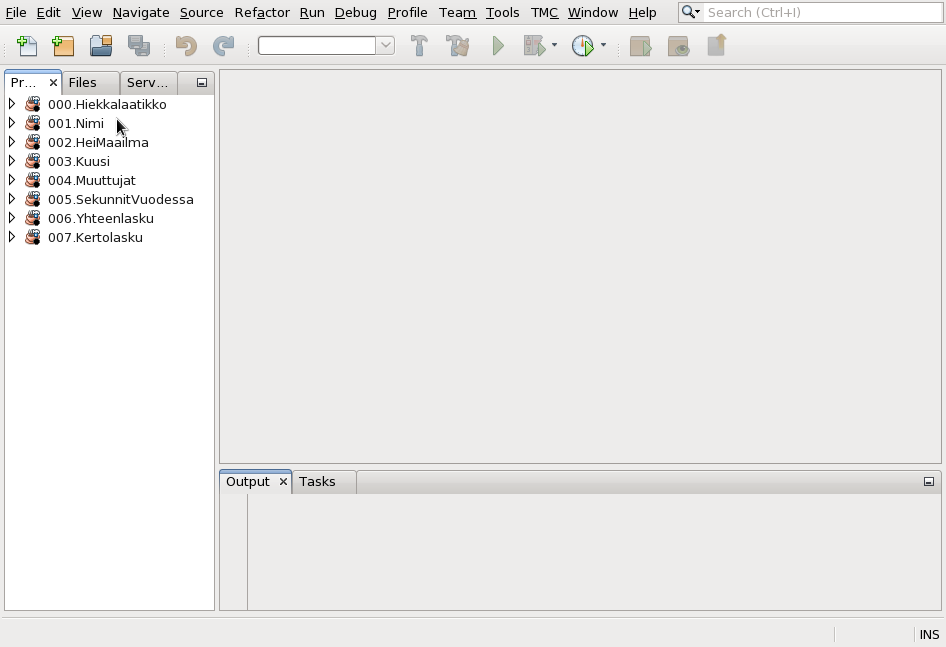Open the Refactor menu
The image size is (946, 647).
[x=262, y=13]
